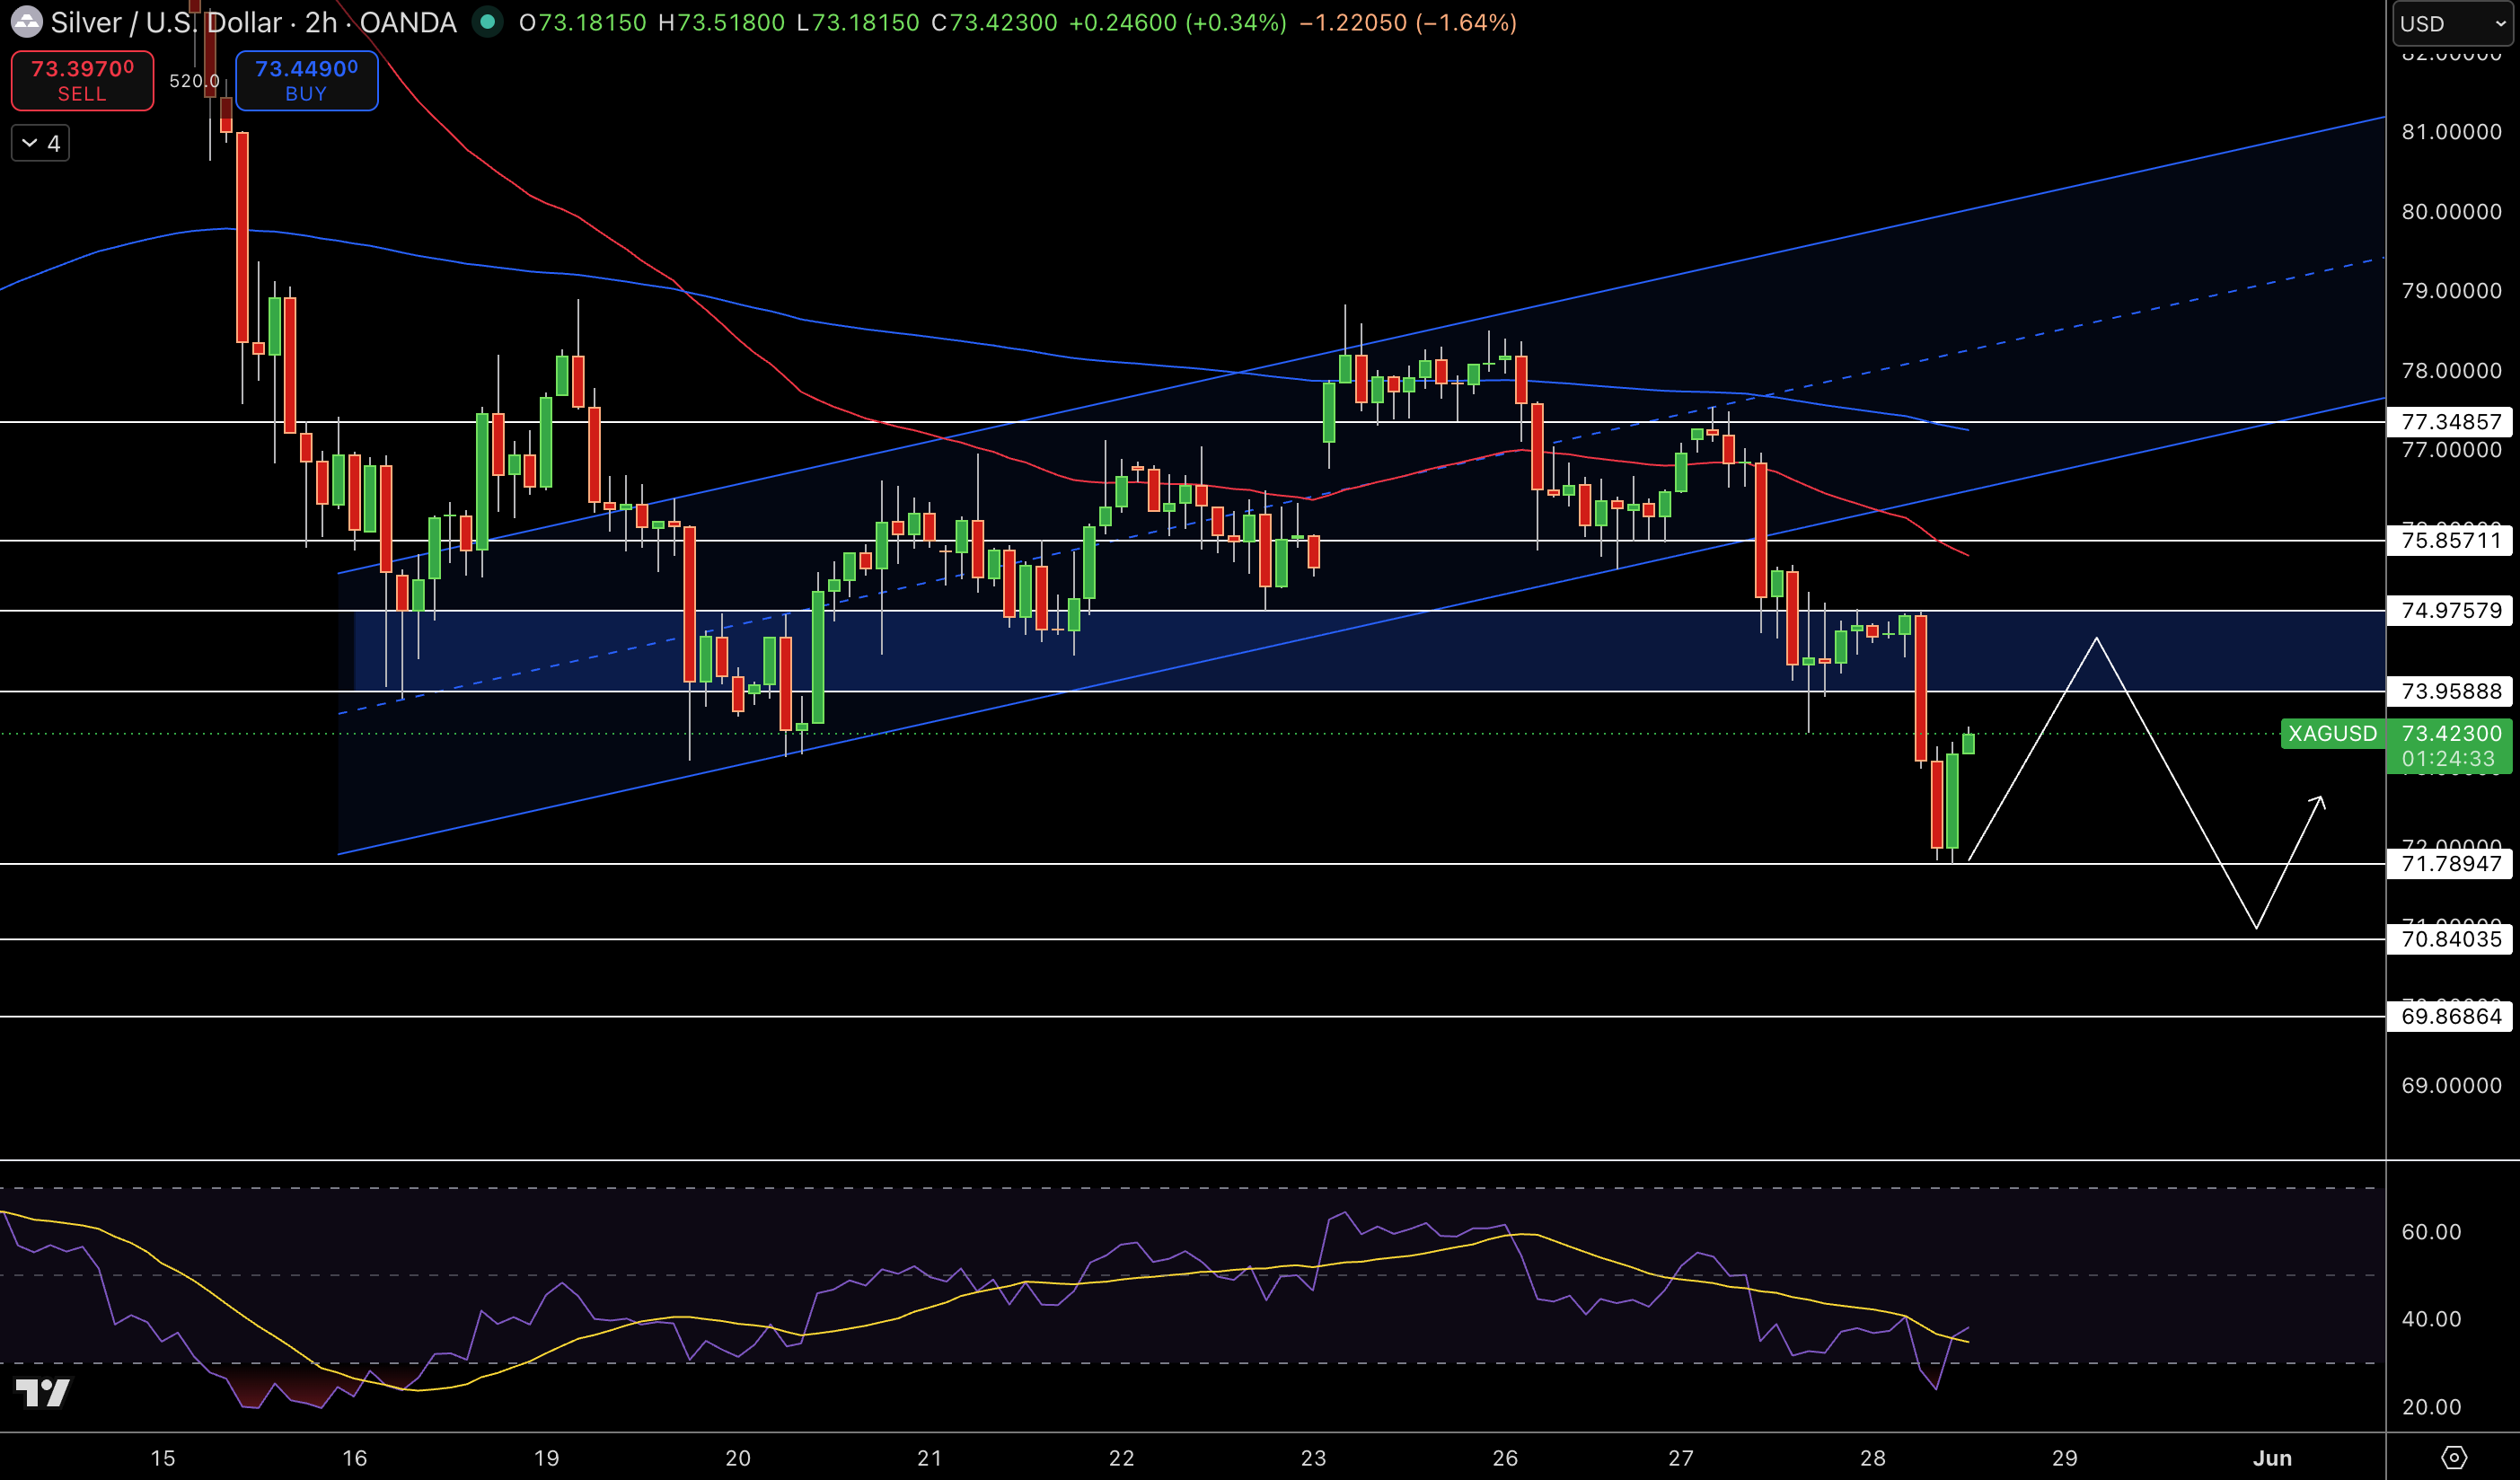
Task: Click the 520.0 spread value
Action: [x=194, y=80]
